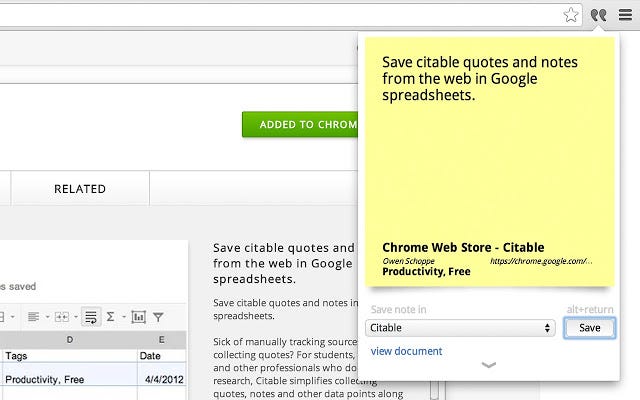Insert a chart via the chart icon
Image resolution: width=640 pixels, height=400 pixels.
point(138,317)
